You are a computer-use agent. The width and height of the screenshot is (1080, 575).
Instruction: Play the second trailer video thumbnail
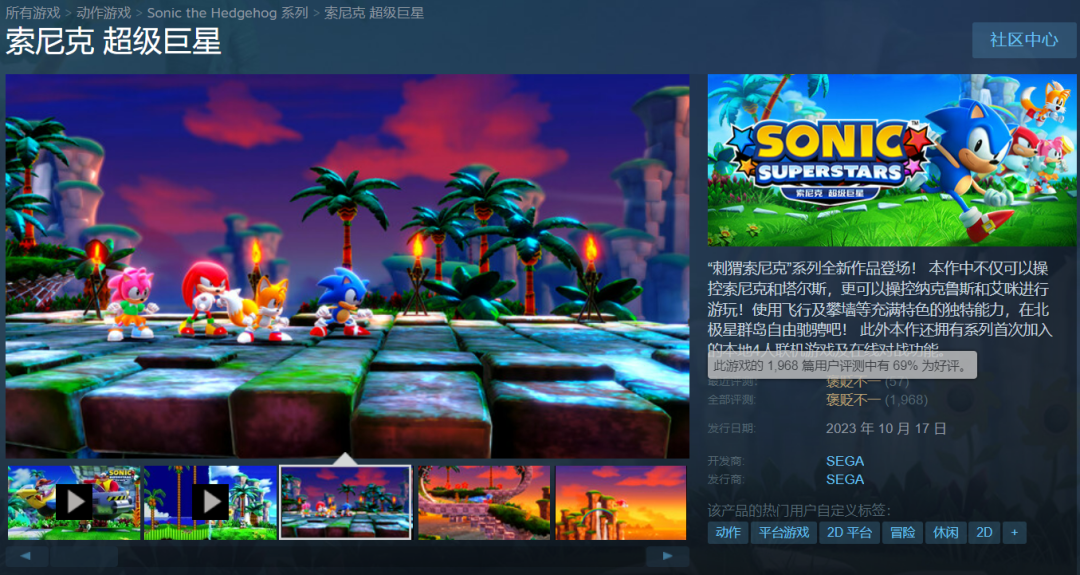point(211,503)
